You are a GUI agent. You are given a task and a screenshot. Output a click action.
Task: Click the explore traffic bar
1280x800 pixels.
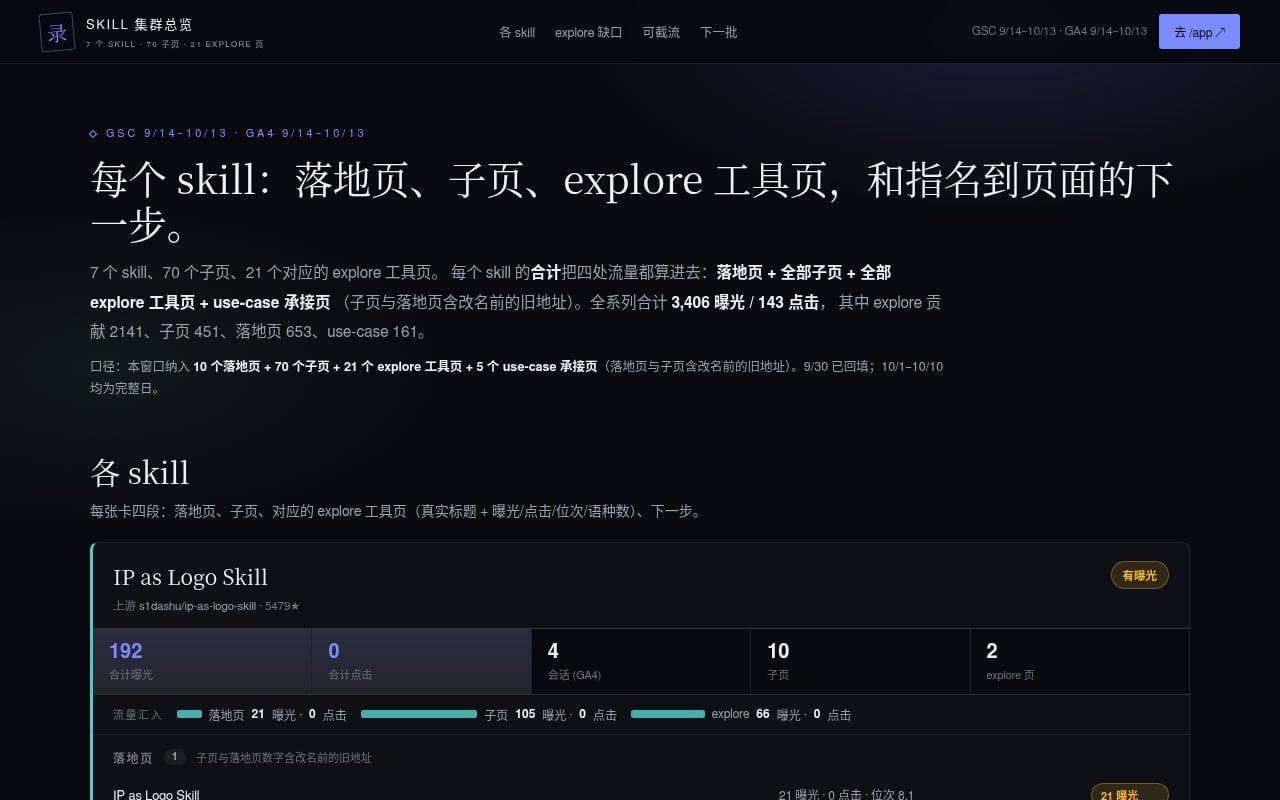[x=668, y=714]
